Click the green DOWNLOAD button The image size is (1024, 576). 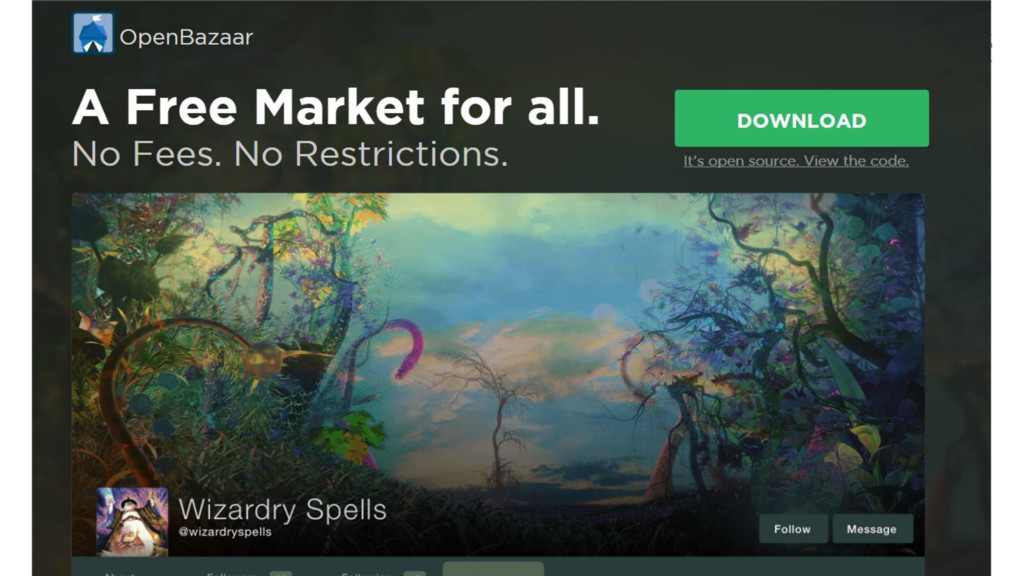tap(801, 118)
